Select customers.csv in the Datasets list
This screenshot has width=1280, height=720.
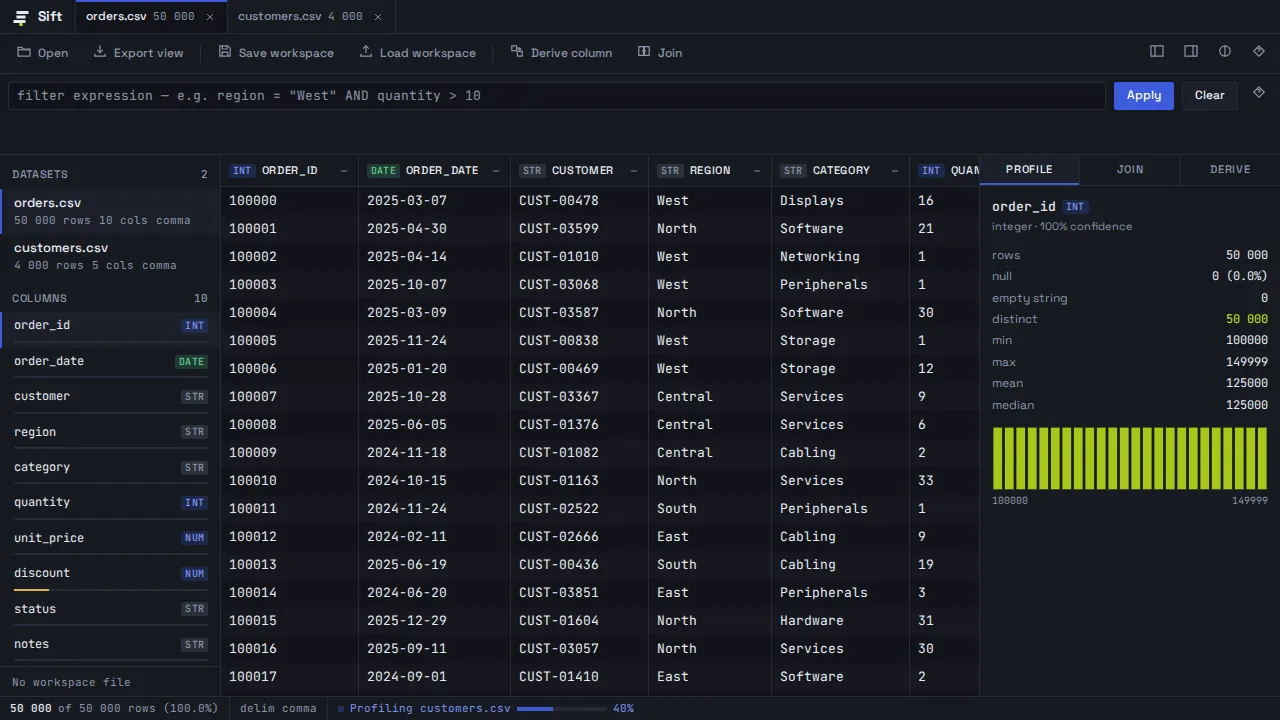[110, 256]
